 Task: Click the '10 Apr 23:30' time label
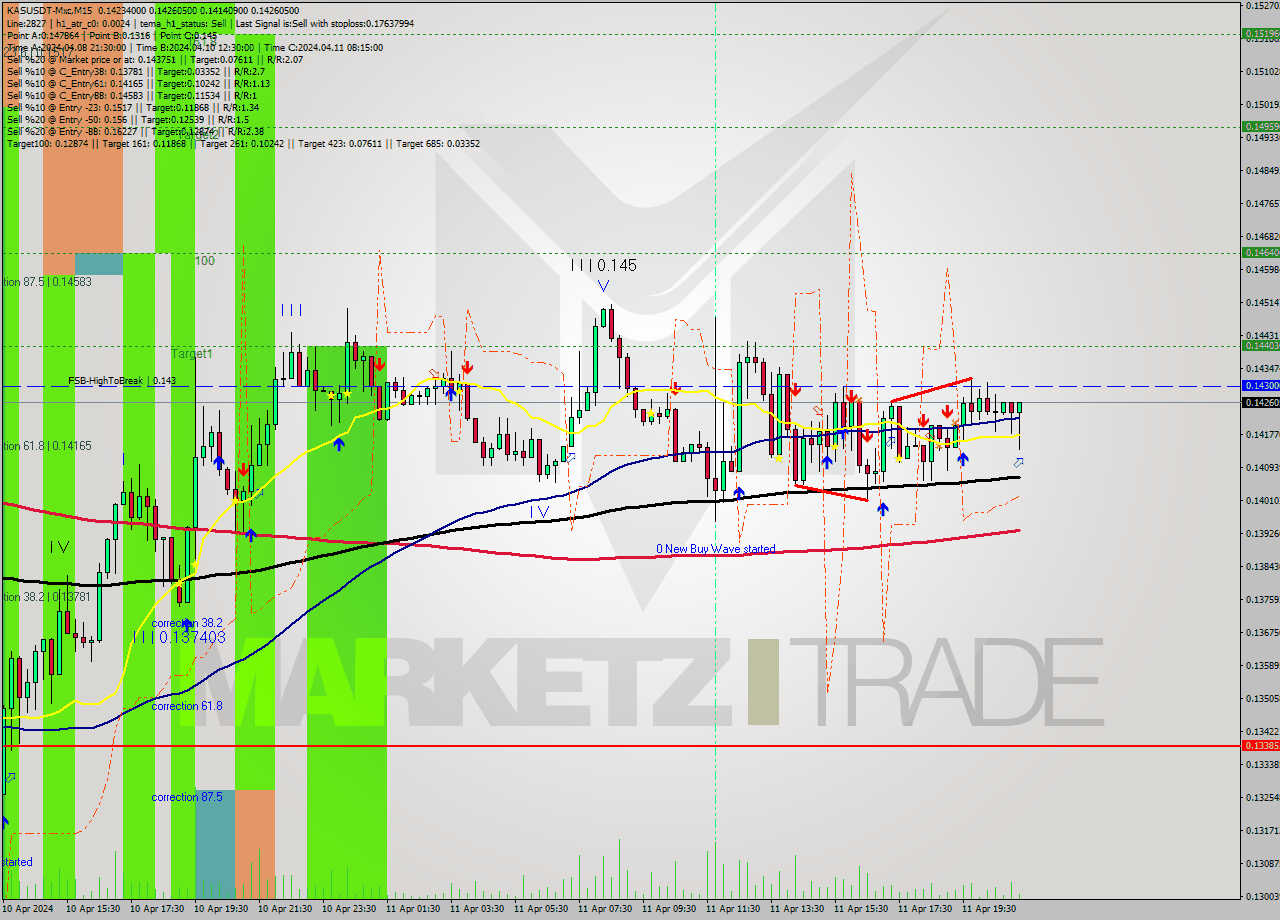(x=348, y=909)
